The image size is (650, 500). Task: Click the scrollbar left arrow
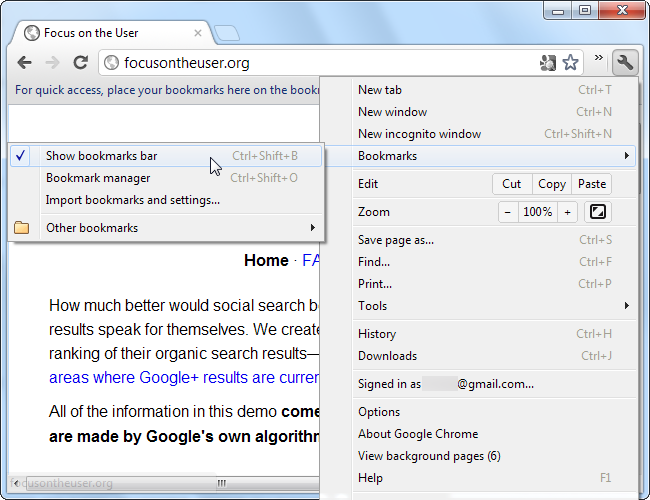click(15, 483)
